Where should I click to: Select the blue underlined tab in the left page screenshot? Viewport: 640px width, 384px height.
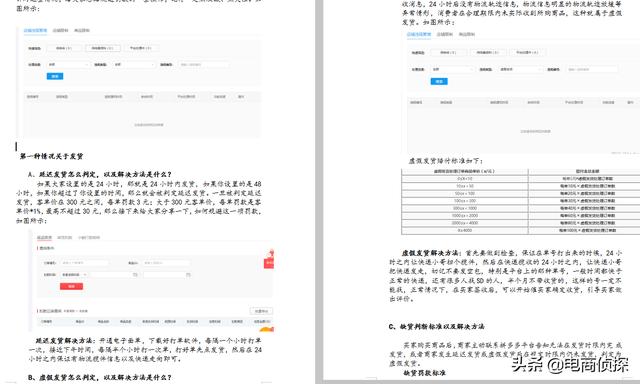(35, 31)
